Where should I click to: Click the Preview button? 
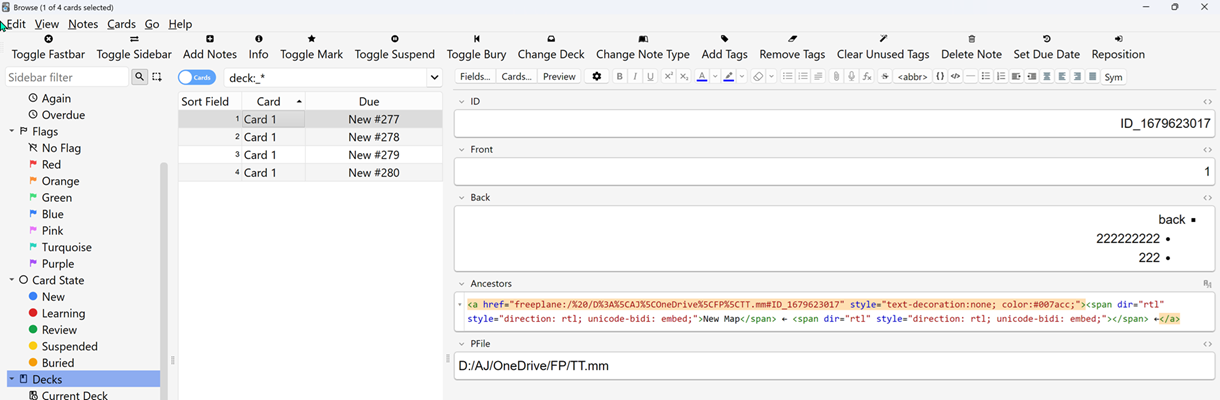pyautogui.click(x=559, y=77)
